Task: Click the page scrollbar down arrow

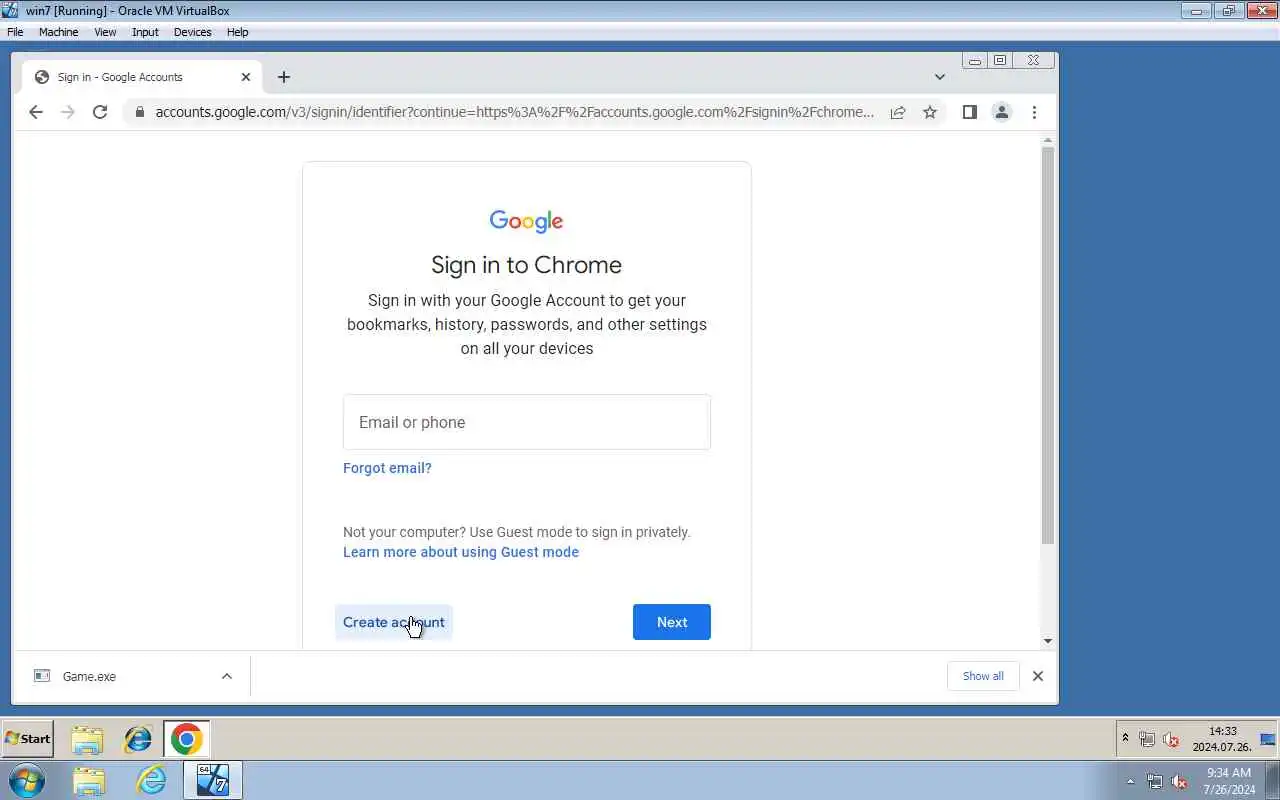Action: point(1048,640)
